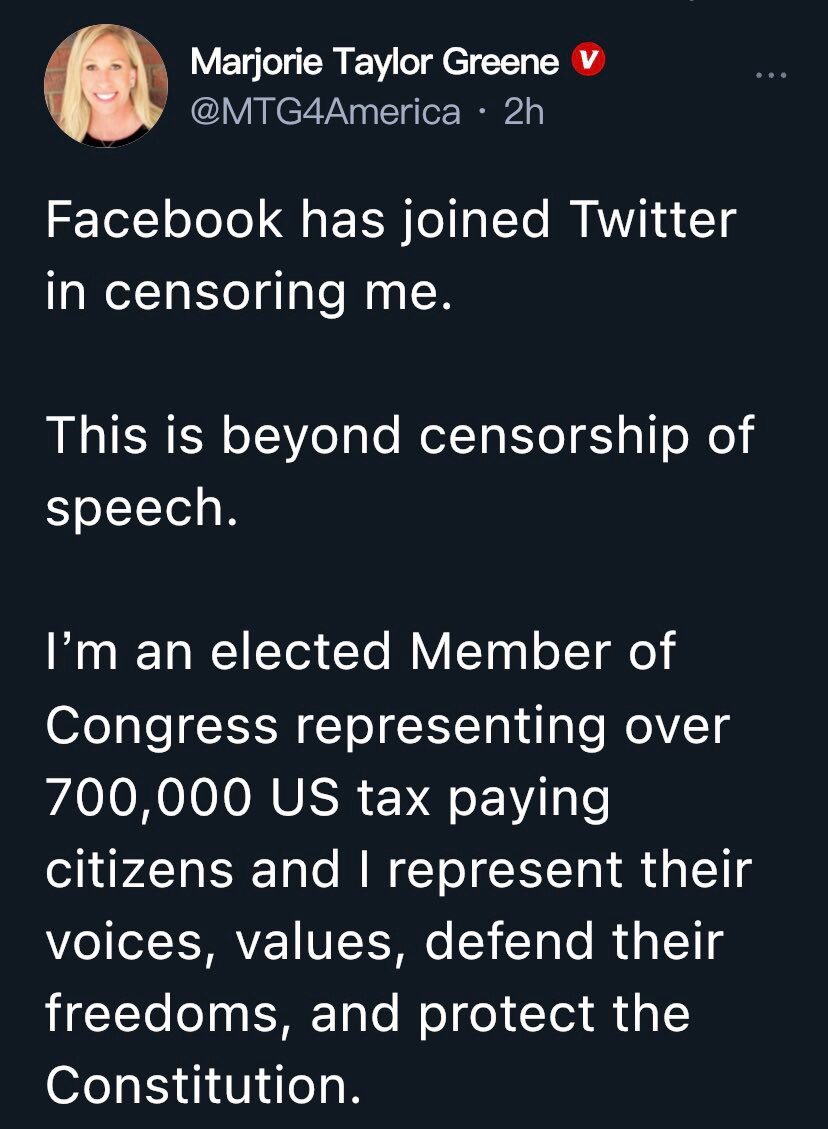Click the tweet body to view details

(x=400, y=650)
